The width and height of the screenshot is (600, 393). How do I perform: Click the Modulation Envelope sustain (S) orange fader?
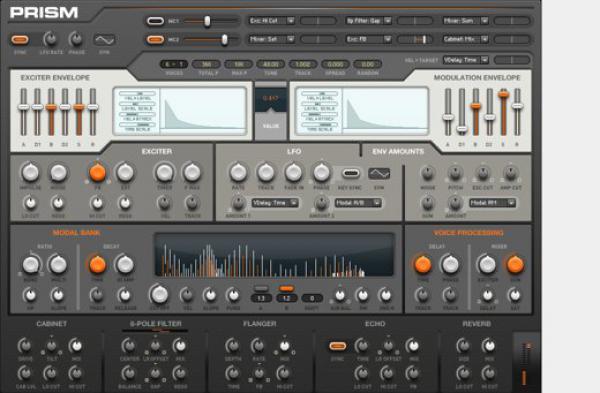click(x=504, y=94)
